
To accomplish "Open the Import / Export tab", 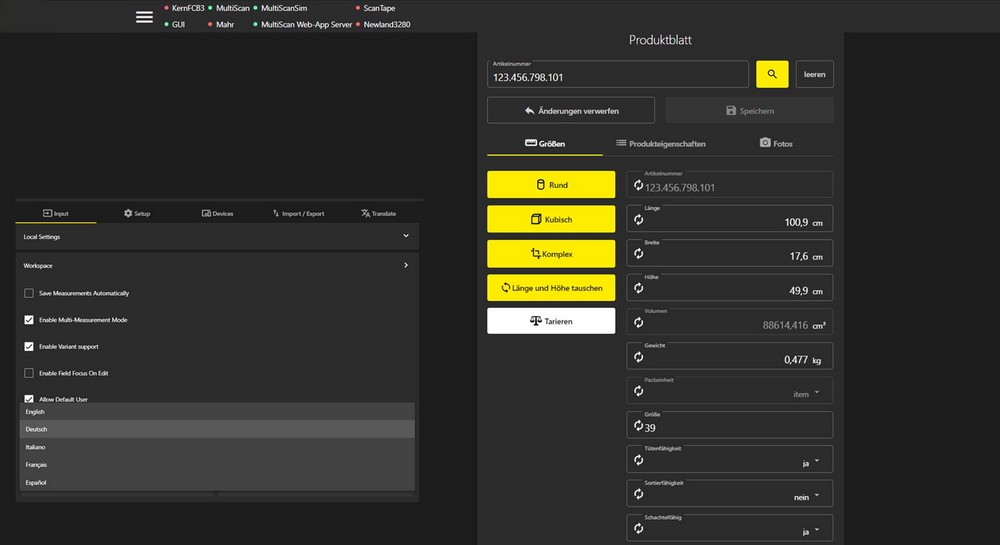I will pyautogui.click(x=298, y=213).
